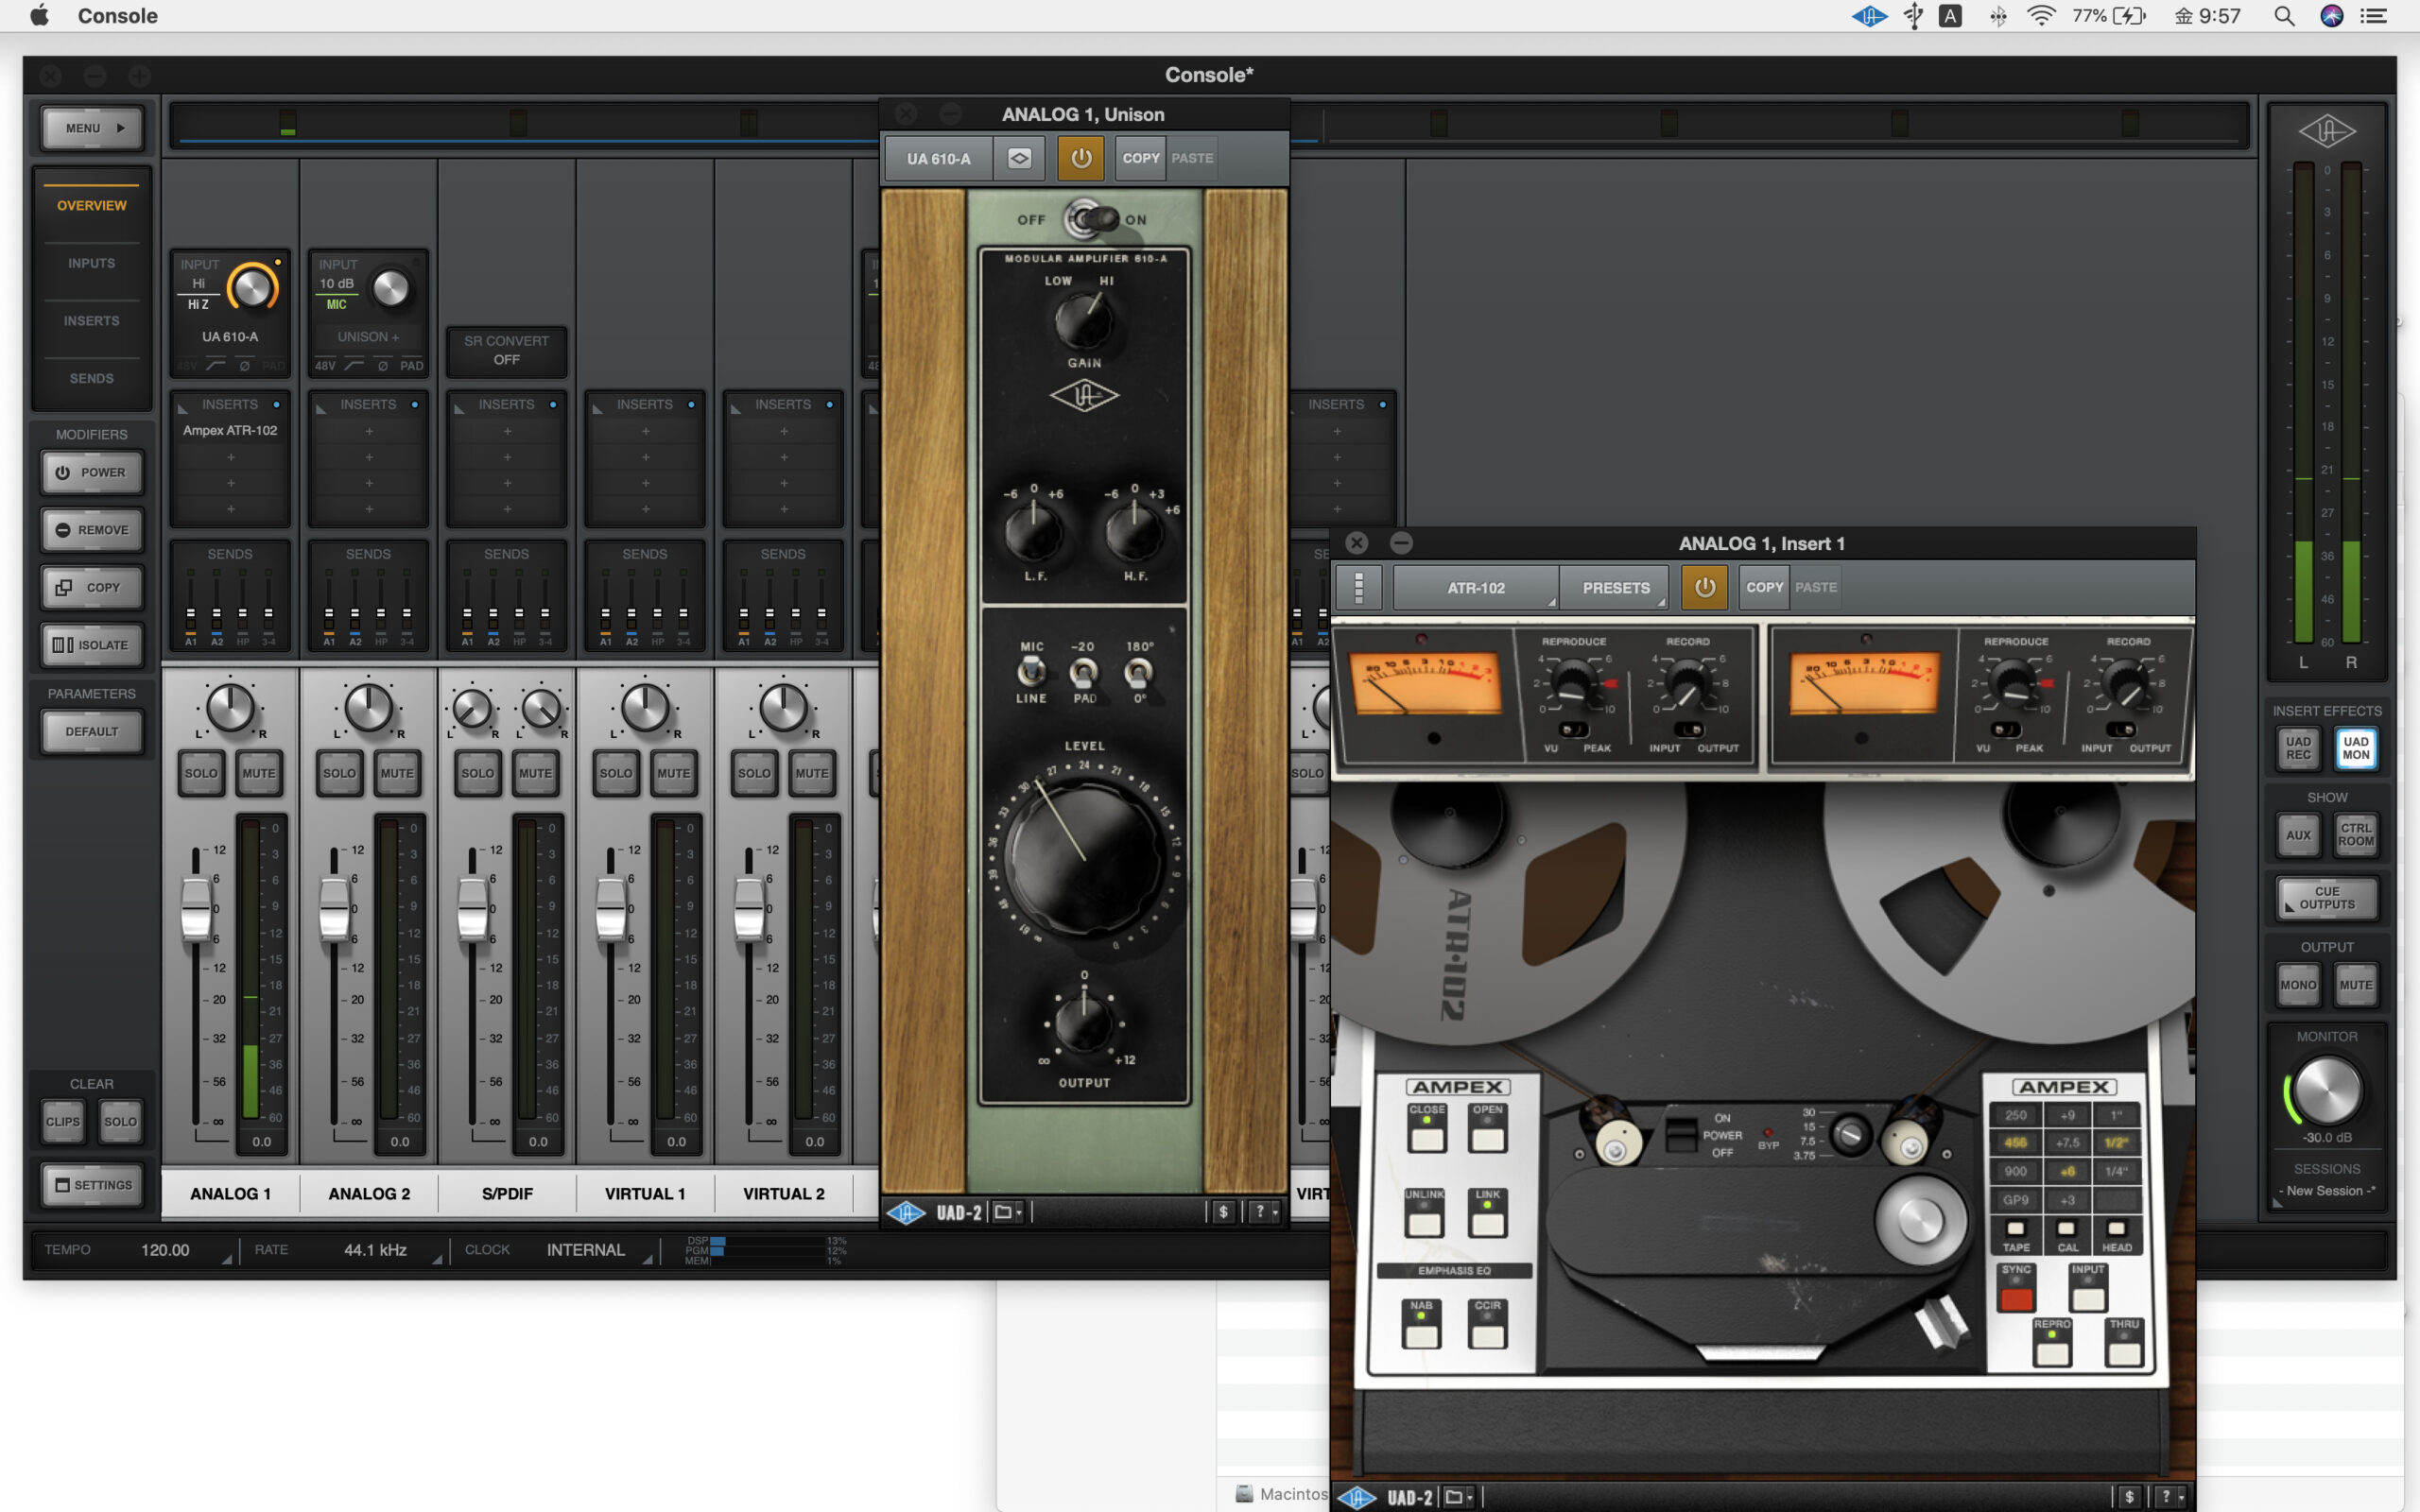Select UAD MON insert effects mode
The height and width of the screenshot is (1512, 2420).
[x=2356, y=748]
